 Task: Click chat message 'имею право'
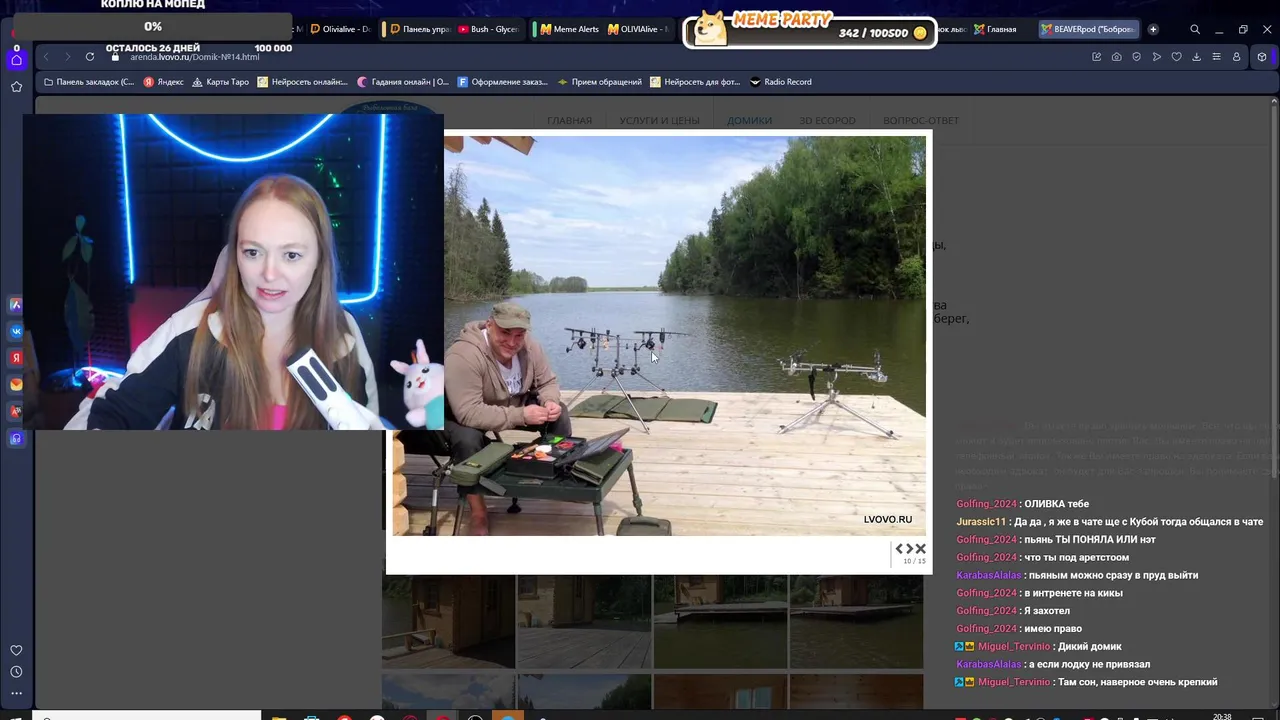click(x=1053, y=629)
